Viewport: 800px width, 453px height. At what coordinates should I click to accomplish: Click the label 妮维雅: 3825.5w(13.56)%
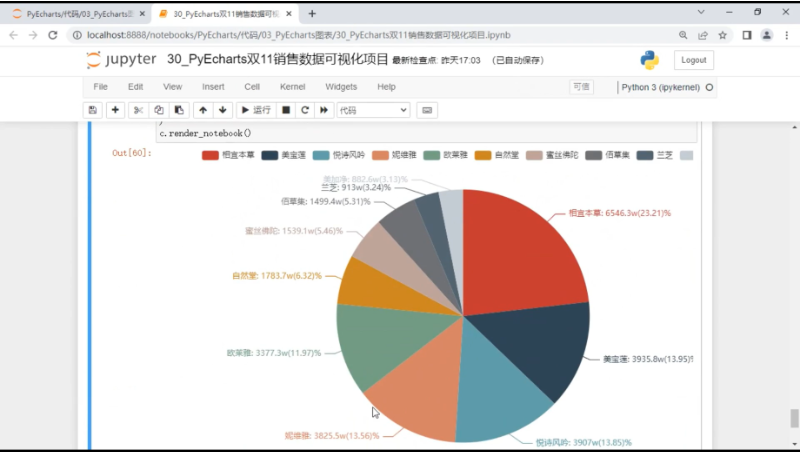click(332, 436)
